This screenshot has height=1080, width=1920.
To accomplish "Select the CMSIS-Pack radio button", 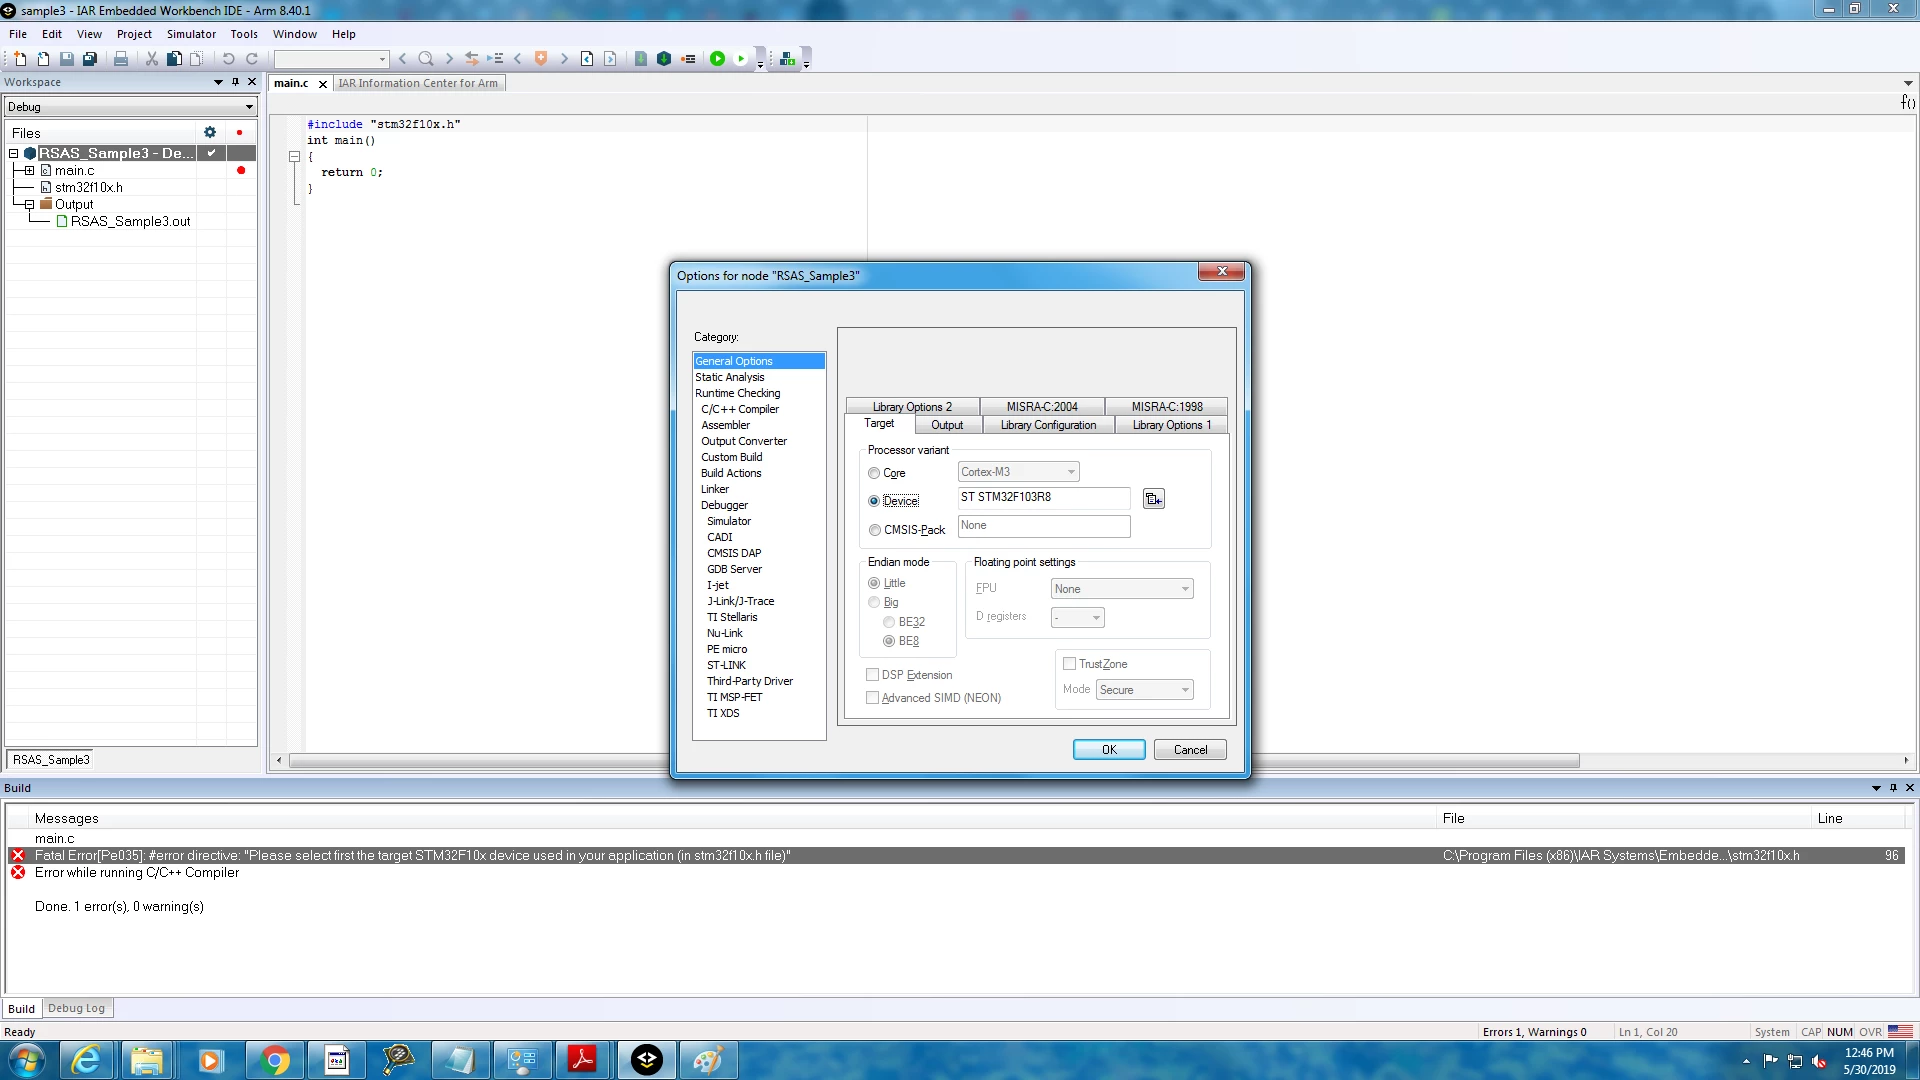I will (x=874, y=530).
